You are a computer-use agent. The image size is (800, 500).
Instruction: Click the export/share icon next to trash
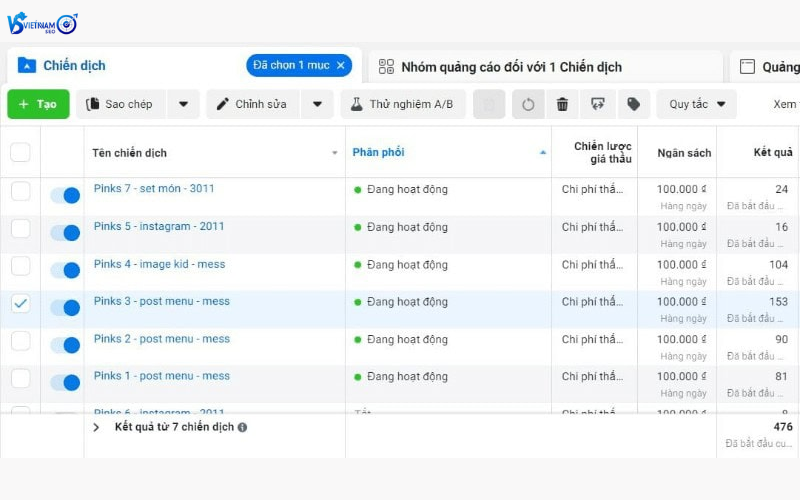tap(597, 105)
